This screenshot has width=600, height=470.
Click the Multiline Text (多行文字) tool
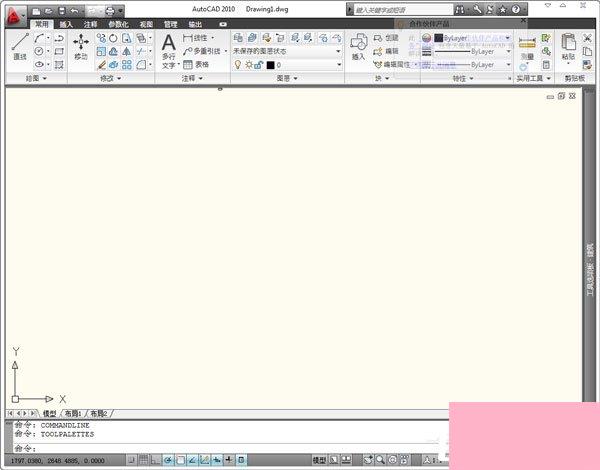169,51
